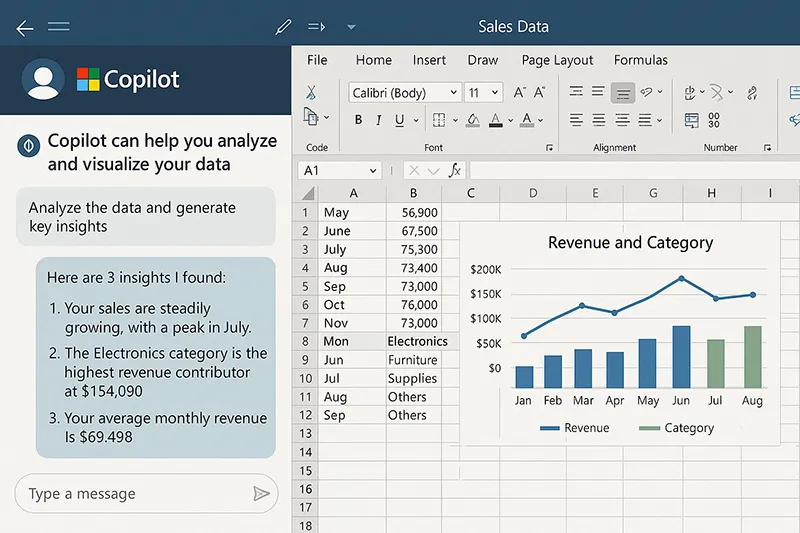Screen dimensions: 800x533
Task: Click the Copy icon
Action: (311, 117)
